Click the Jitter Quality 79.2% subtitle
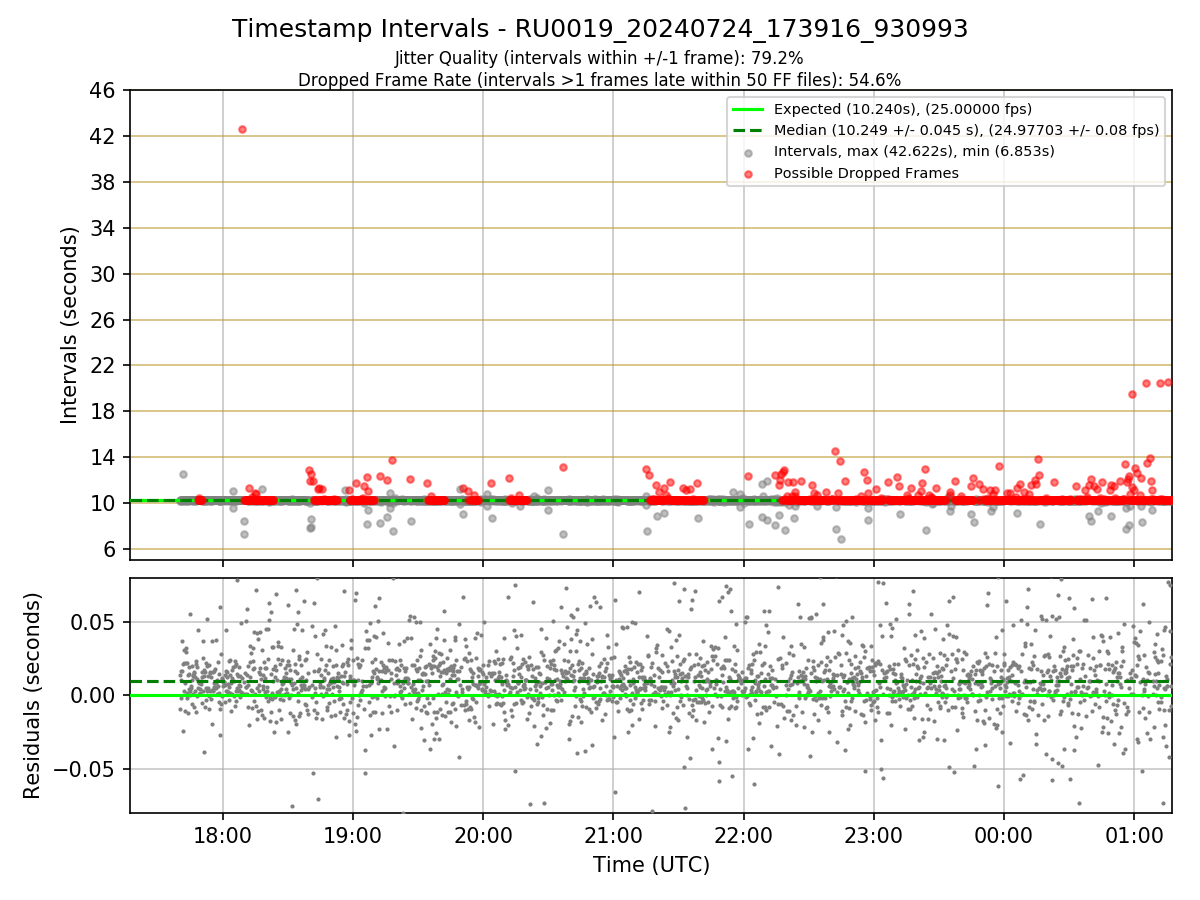This screenshot has height=900, width=1200. tap(599, 58)
